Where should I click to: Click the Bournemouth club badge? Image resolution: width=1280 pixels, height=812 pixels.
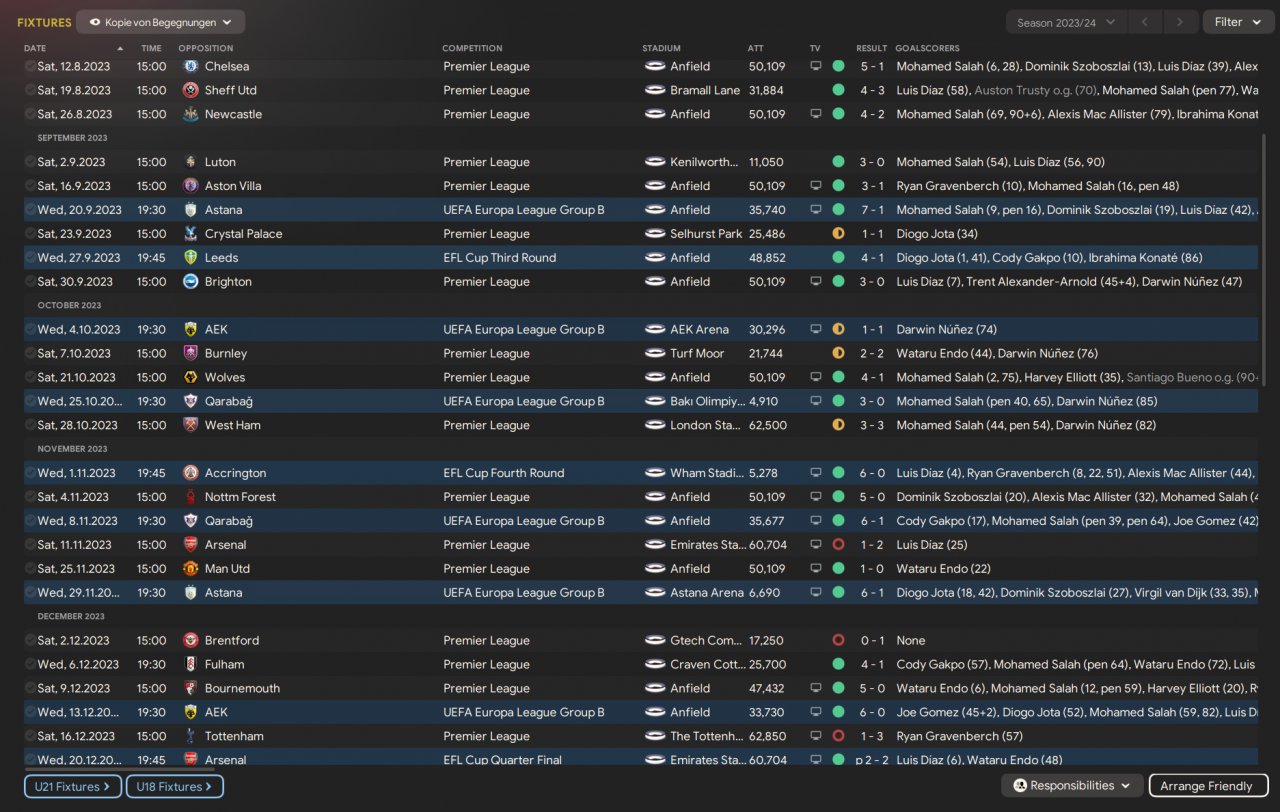191,688
